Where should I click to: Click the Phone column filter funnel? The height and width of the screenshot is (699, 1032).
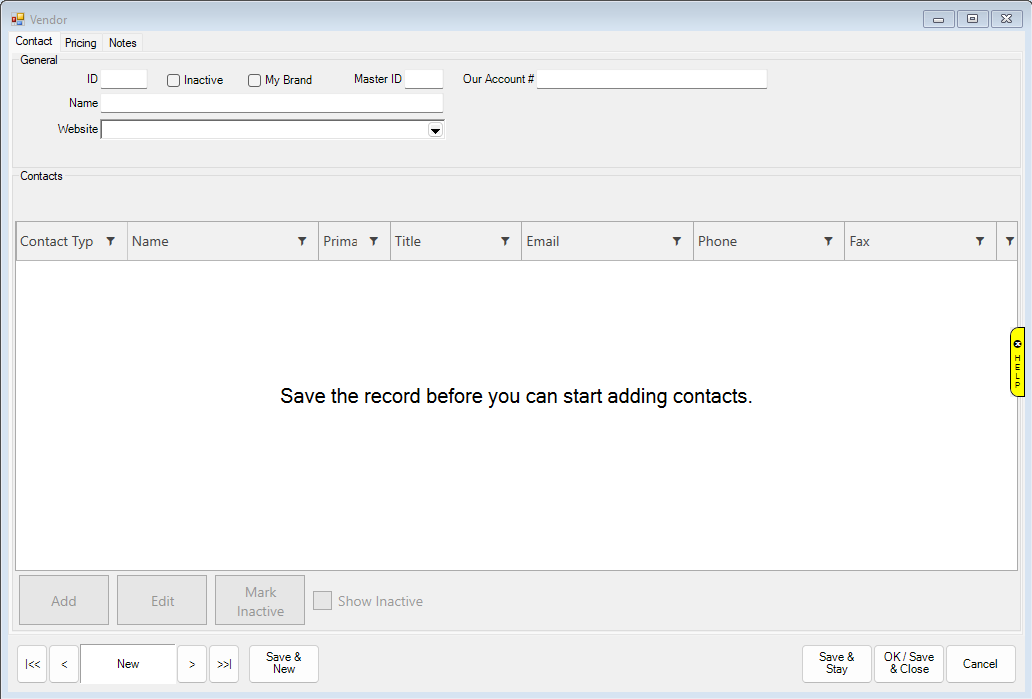pyautogui.click(x=828, y=241)
